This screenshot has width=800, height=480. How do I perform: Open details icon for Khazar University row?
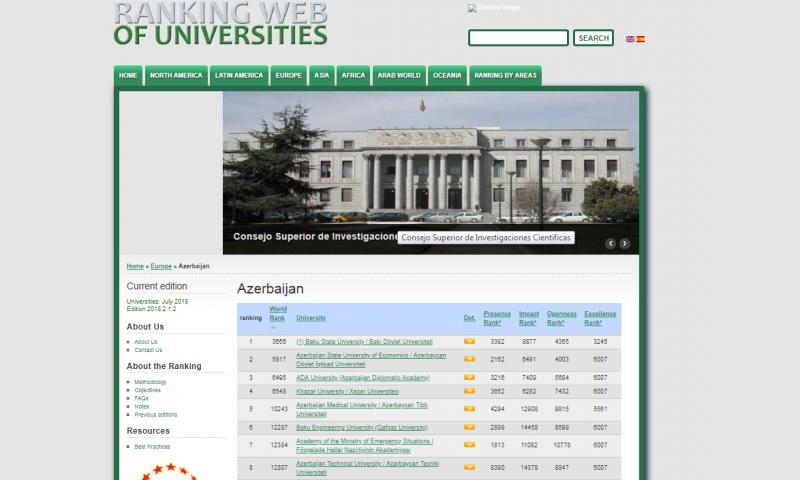tap(469, 391)
